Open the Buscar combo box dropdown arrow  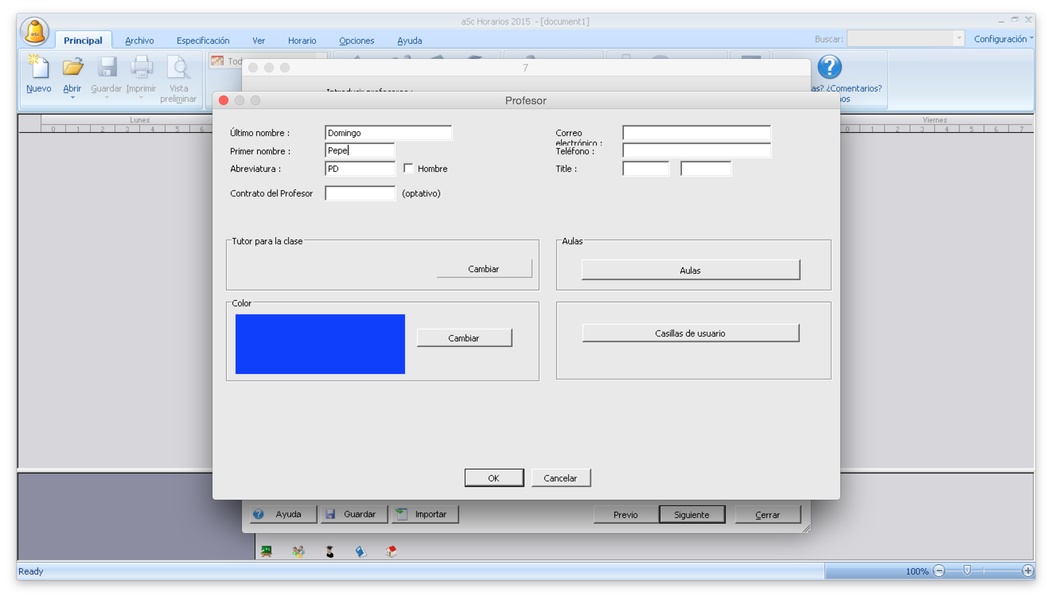pyautogui.click(x=958, y=39)
